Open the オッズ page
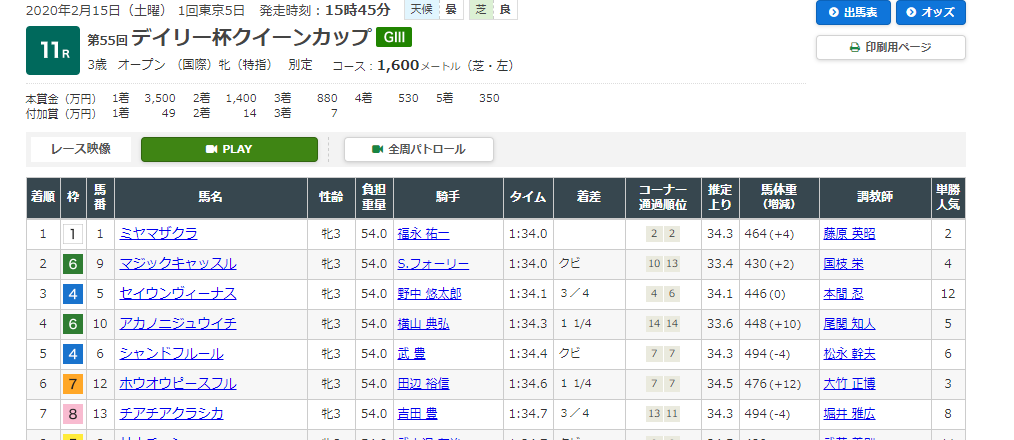Image resolution: width=1014 pixels, height=440 pixels. click(931, 12)
